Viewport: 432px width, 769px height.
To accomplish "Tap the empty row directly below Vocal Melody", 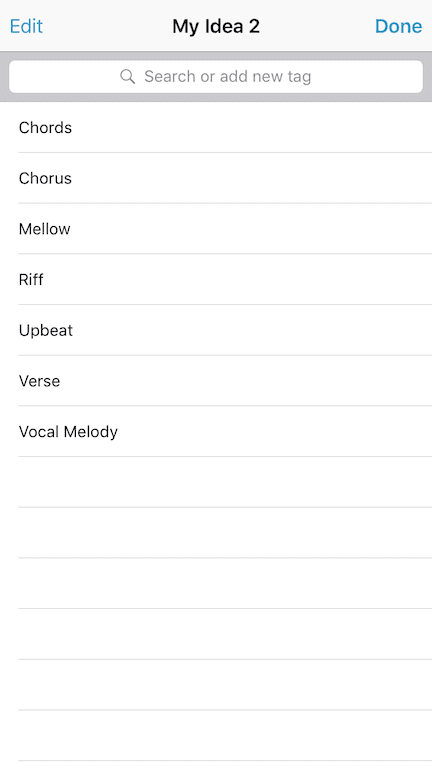I will (x=216, y=482).
